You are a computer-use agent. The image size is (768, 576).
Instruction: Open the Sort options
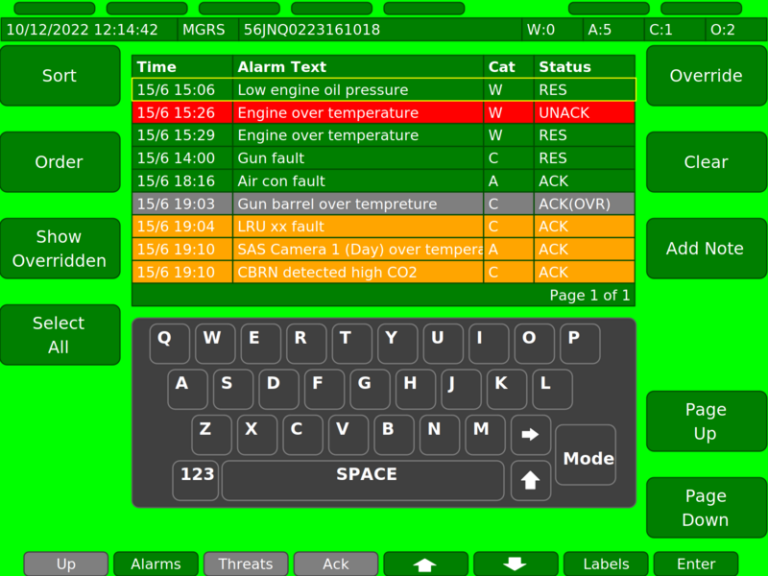[x=59, y=76]
